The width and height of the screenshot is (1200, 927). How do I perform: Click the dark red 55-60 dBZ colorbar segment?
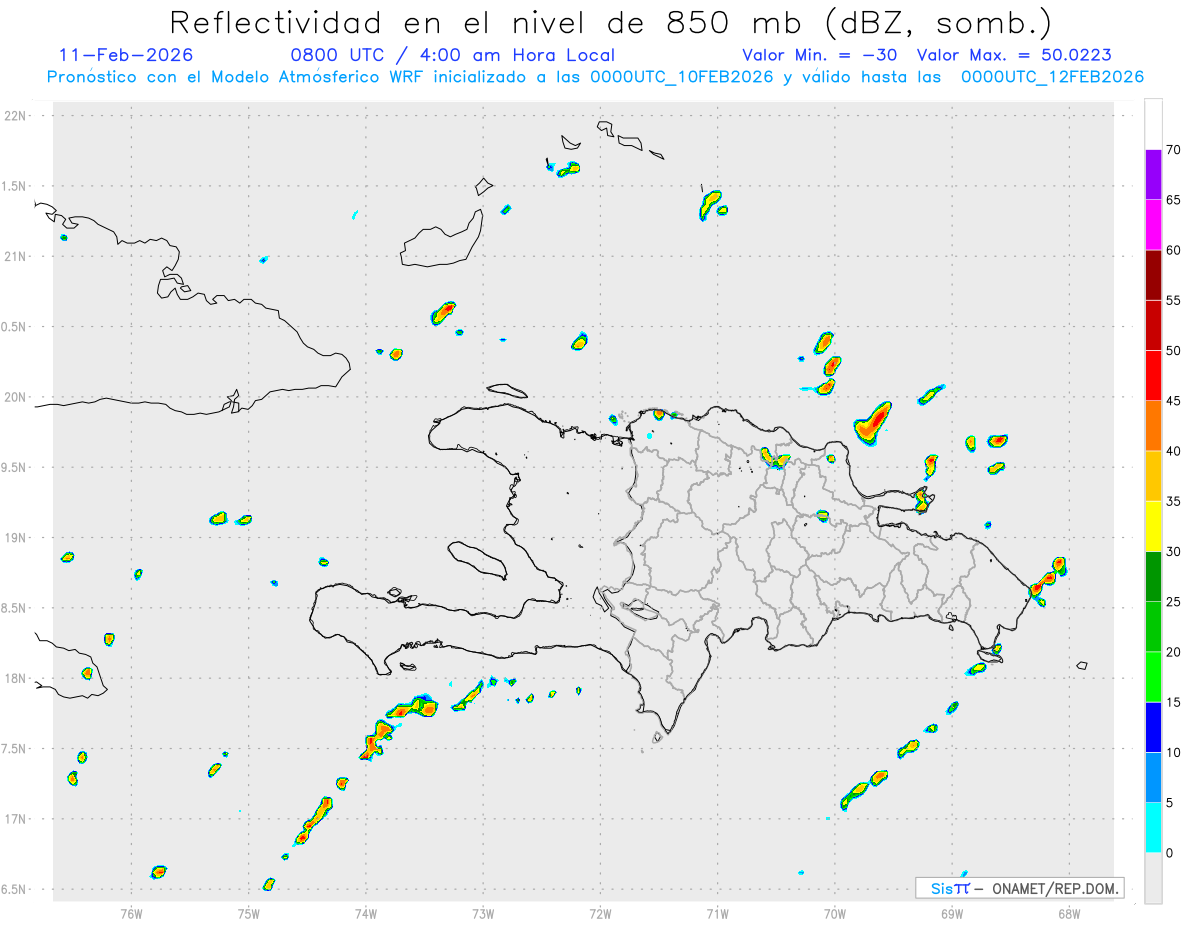coord(1153,275)
